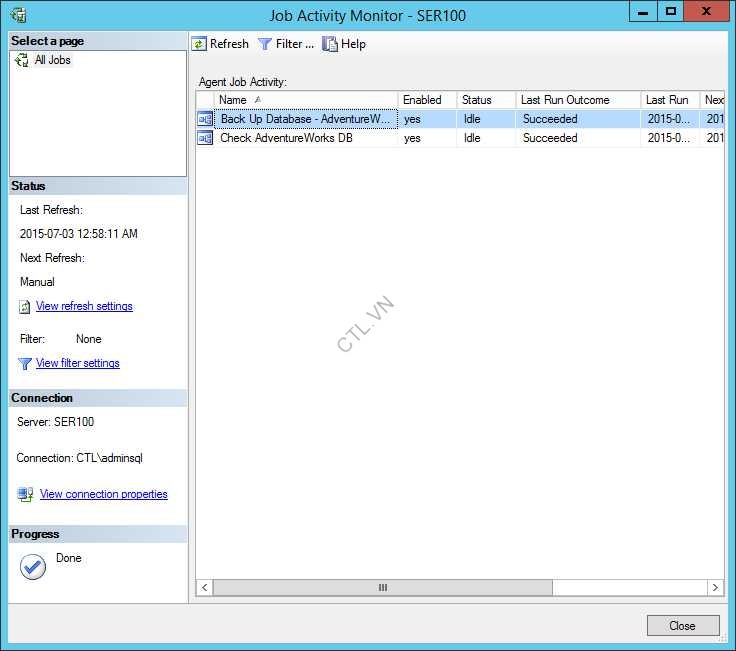
Task: Click the refresh settings page icon
Action: click(x=25, y=307)
